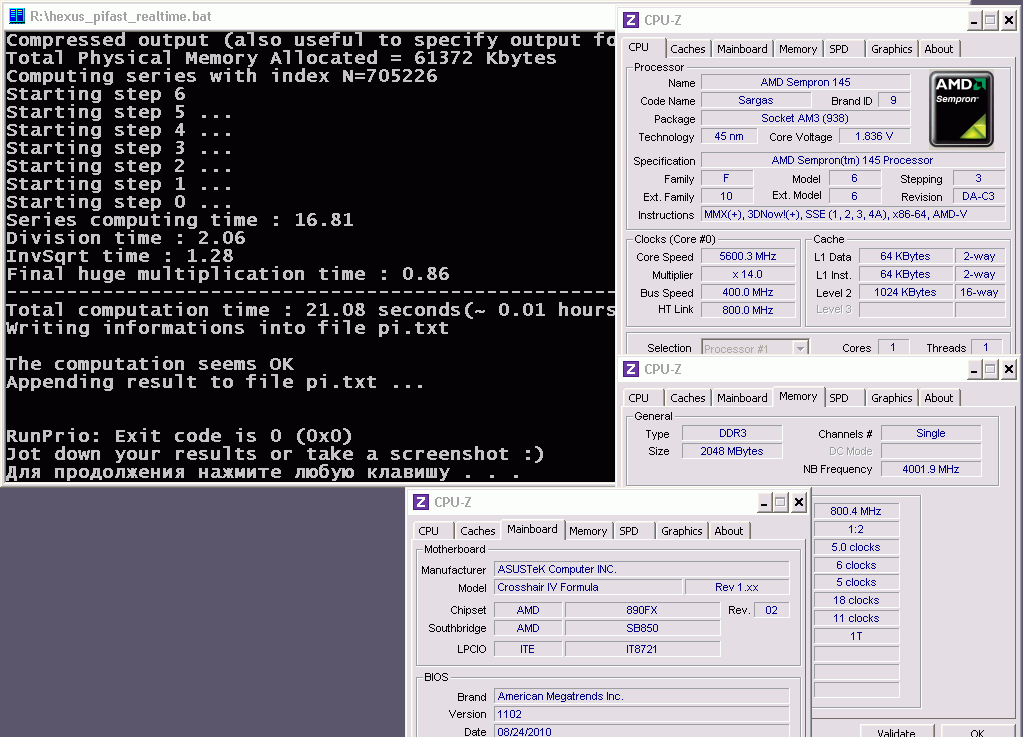Viewport: 1024px width, 737px height.
Task: Click the memory Type value DDR3
Action: [732, 433]
